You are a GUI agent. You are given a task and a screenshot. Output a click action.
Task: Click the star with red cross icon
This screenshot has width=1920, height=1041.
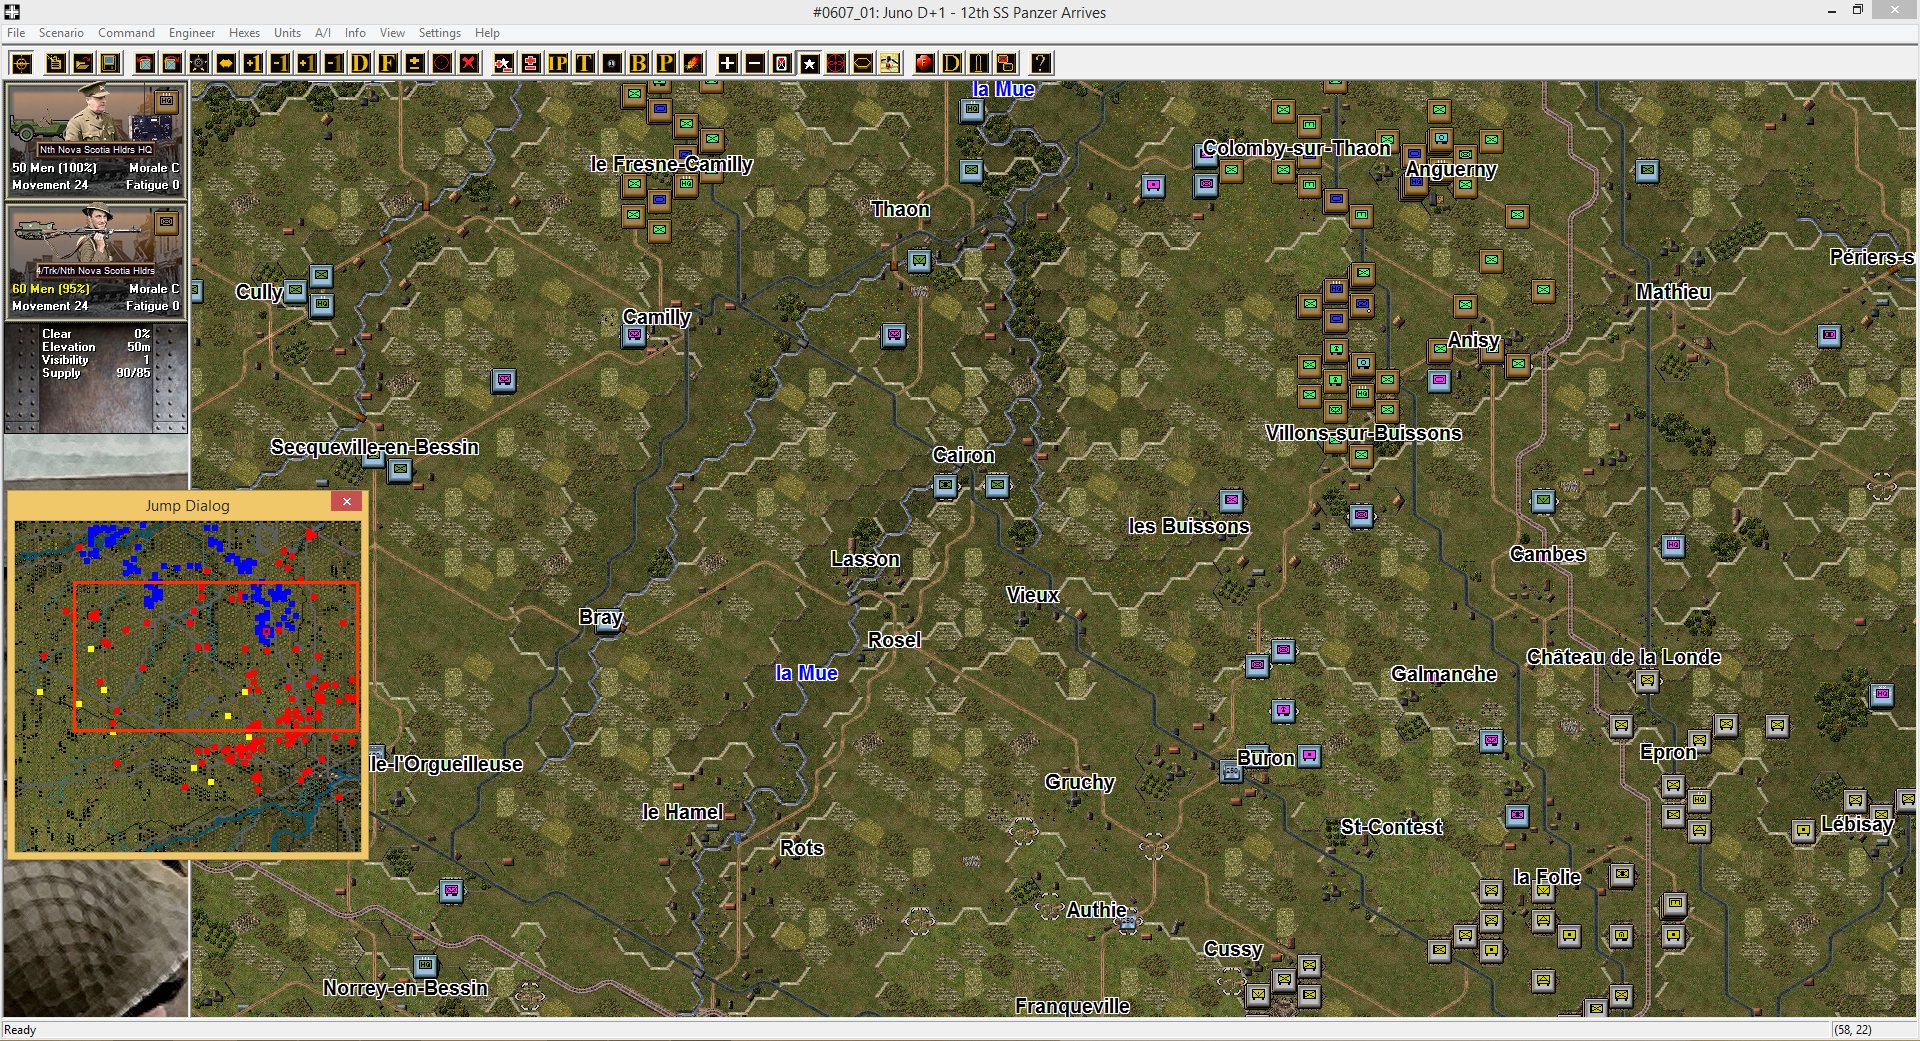click(x=504, y=64)
